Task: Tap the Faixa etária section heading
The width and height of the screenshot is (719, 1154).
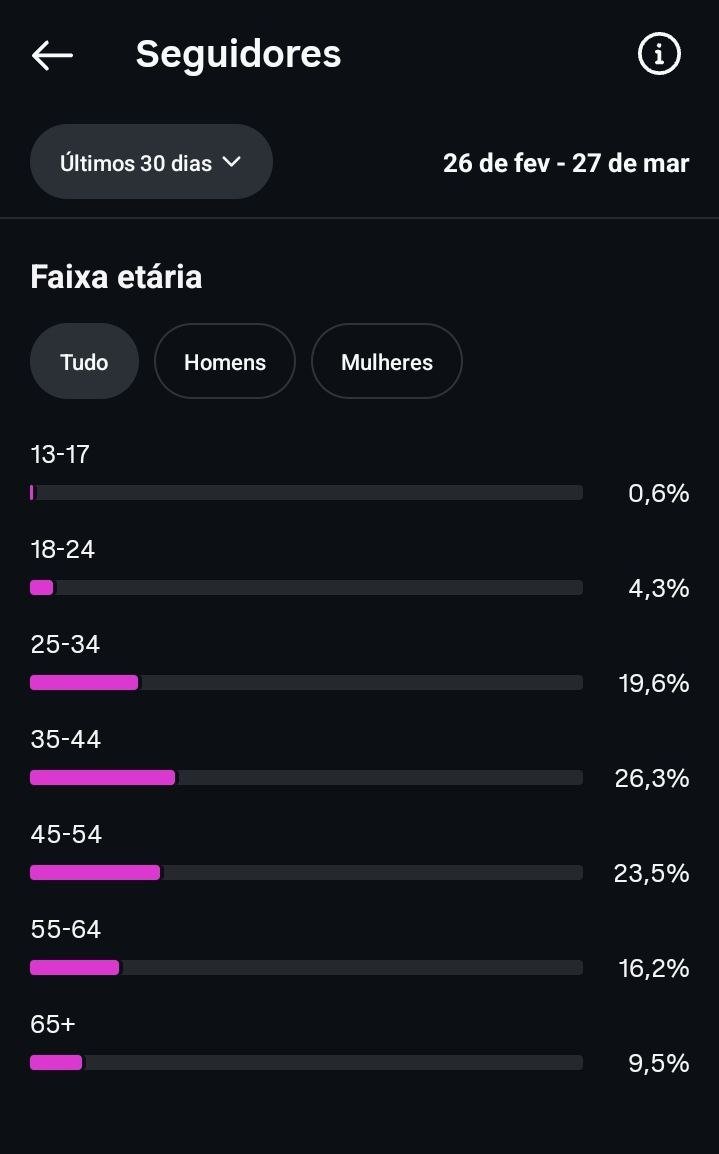Action: click(x=116, y=276)
